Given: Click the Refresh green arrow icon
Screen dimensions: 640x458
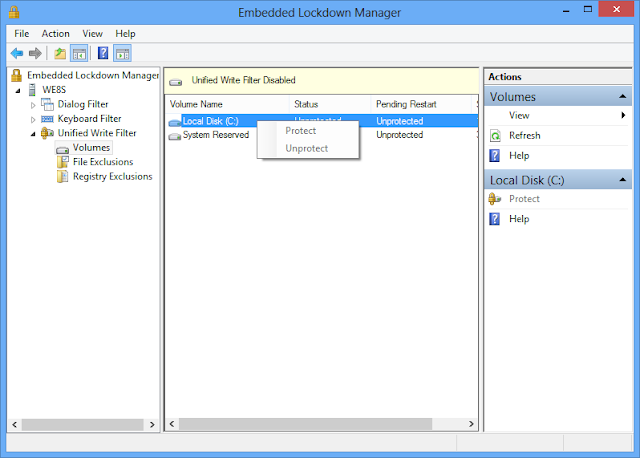Looking at the screenshot, I should click(495, 136).
